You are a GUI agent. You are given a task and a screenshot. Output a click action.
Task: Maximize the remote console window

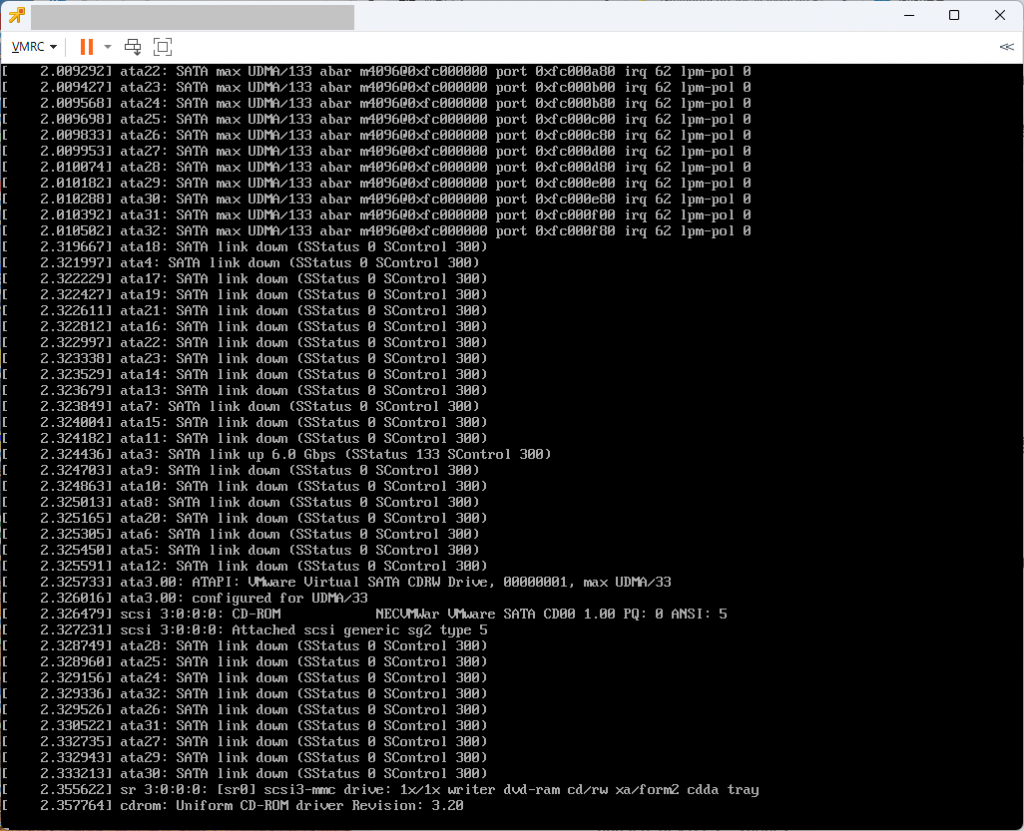[x=954, y=15]
